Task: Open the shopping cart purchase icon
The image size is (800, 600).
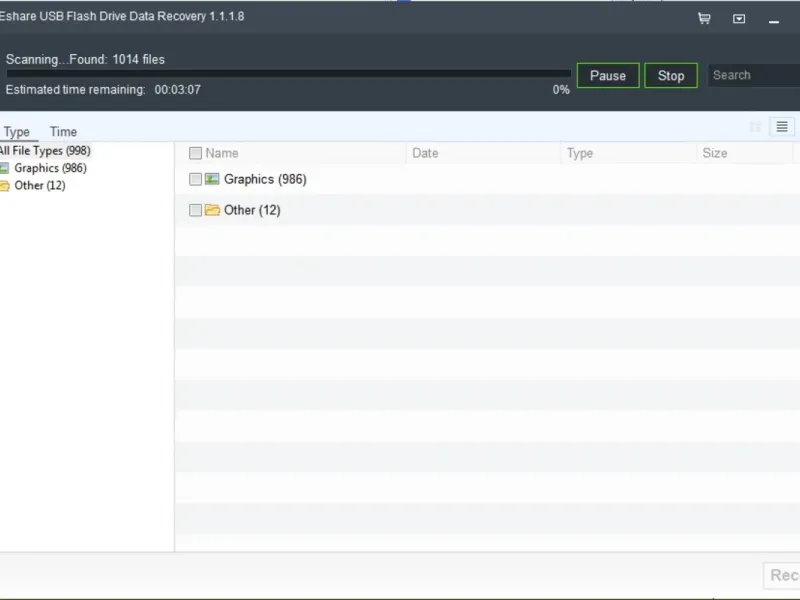Action: tap(704, 19)
